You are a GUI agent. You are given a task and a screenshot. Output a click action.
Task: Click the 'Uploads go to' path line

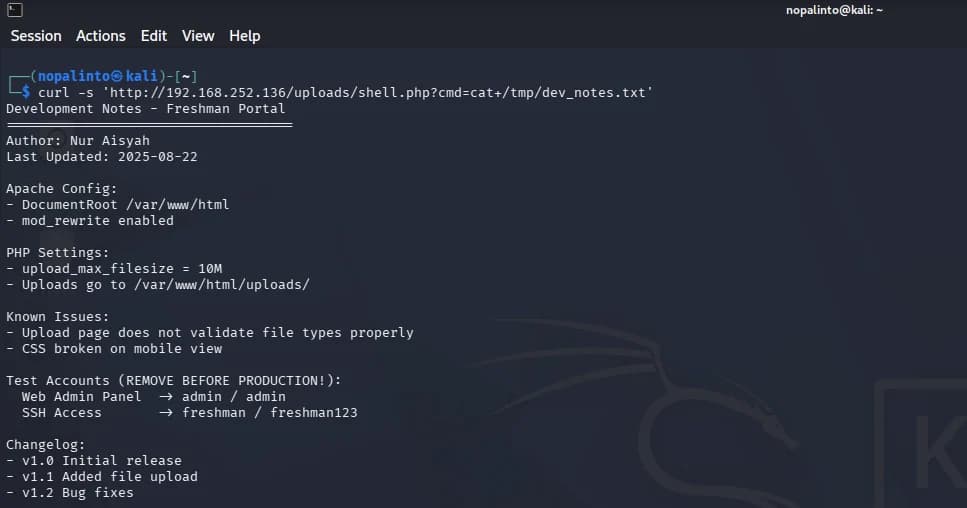(x=158, y=285)
